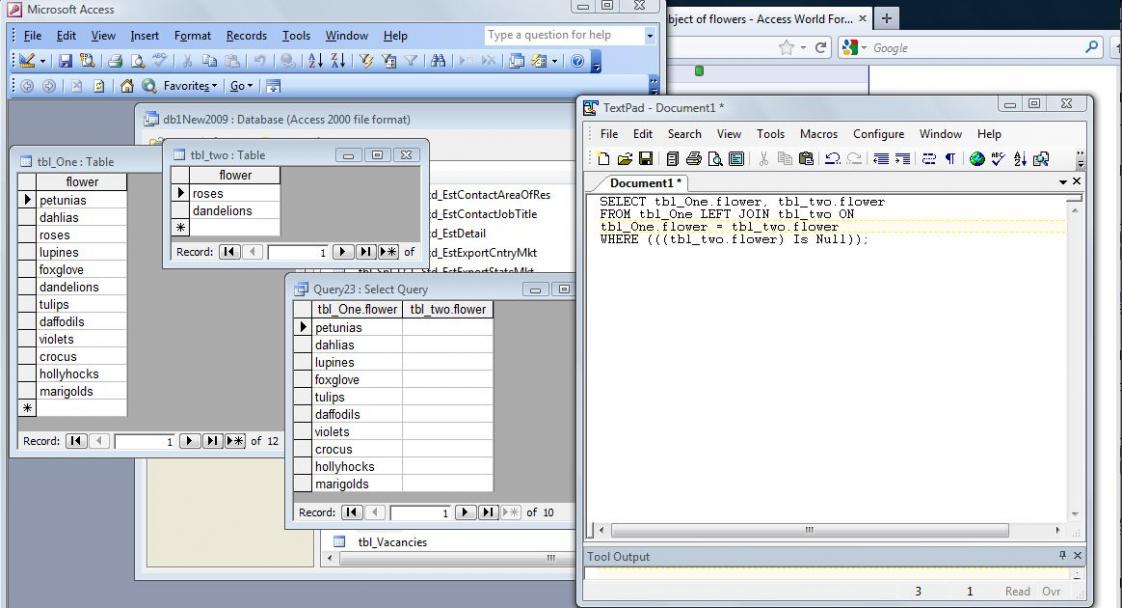Click Print icon in TextPad toolbar

click(693, 159)
